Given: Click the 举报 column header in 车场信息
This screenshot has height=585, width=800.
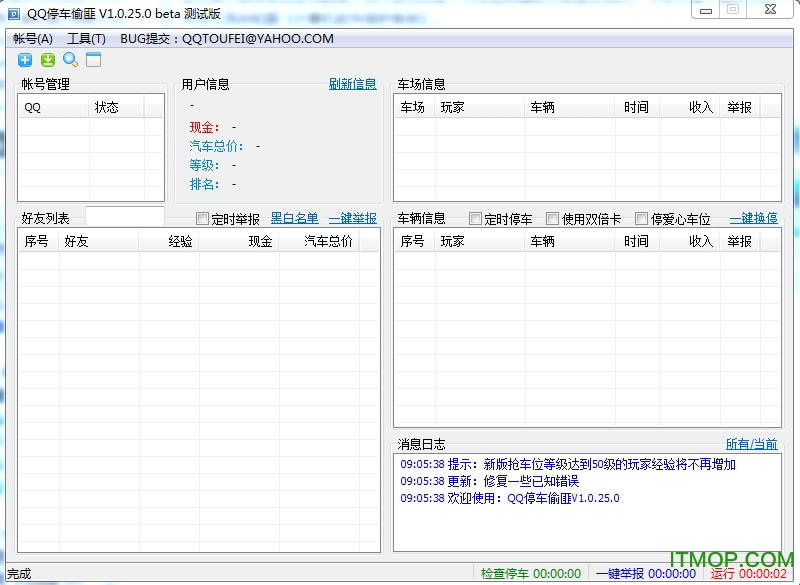Looking at the screenshot, I should click(x=740, y=108).
